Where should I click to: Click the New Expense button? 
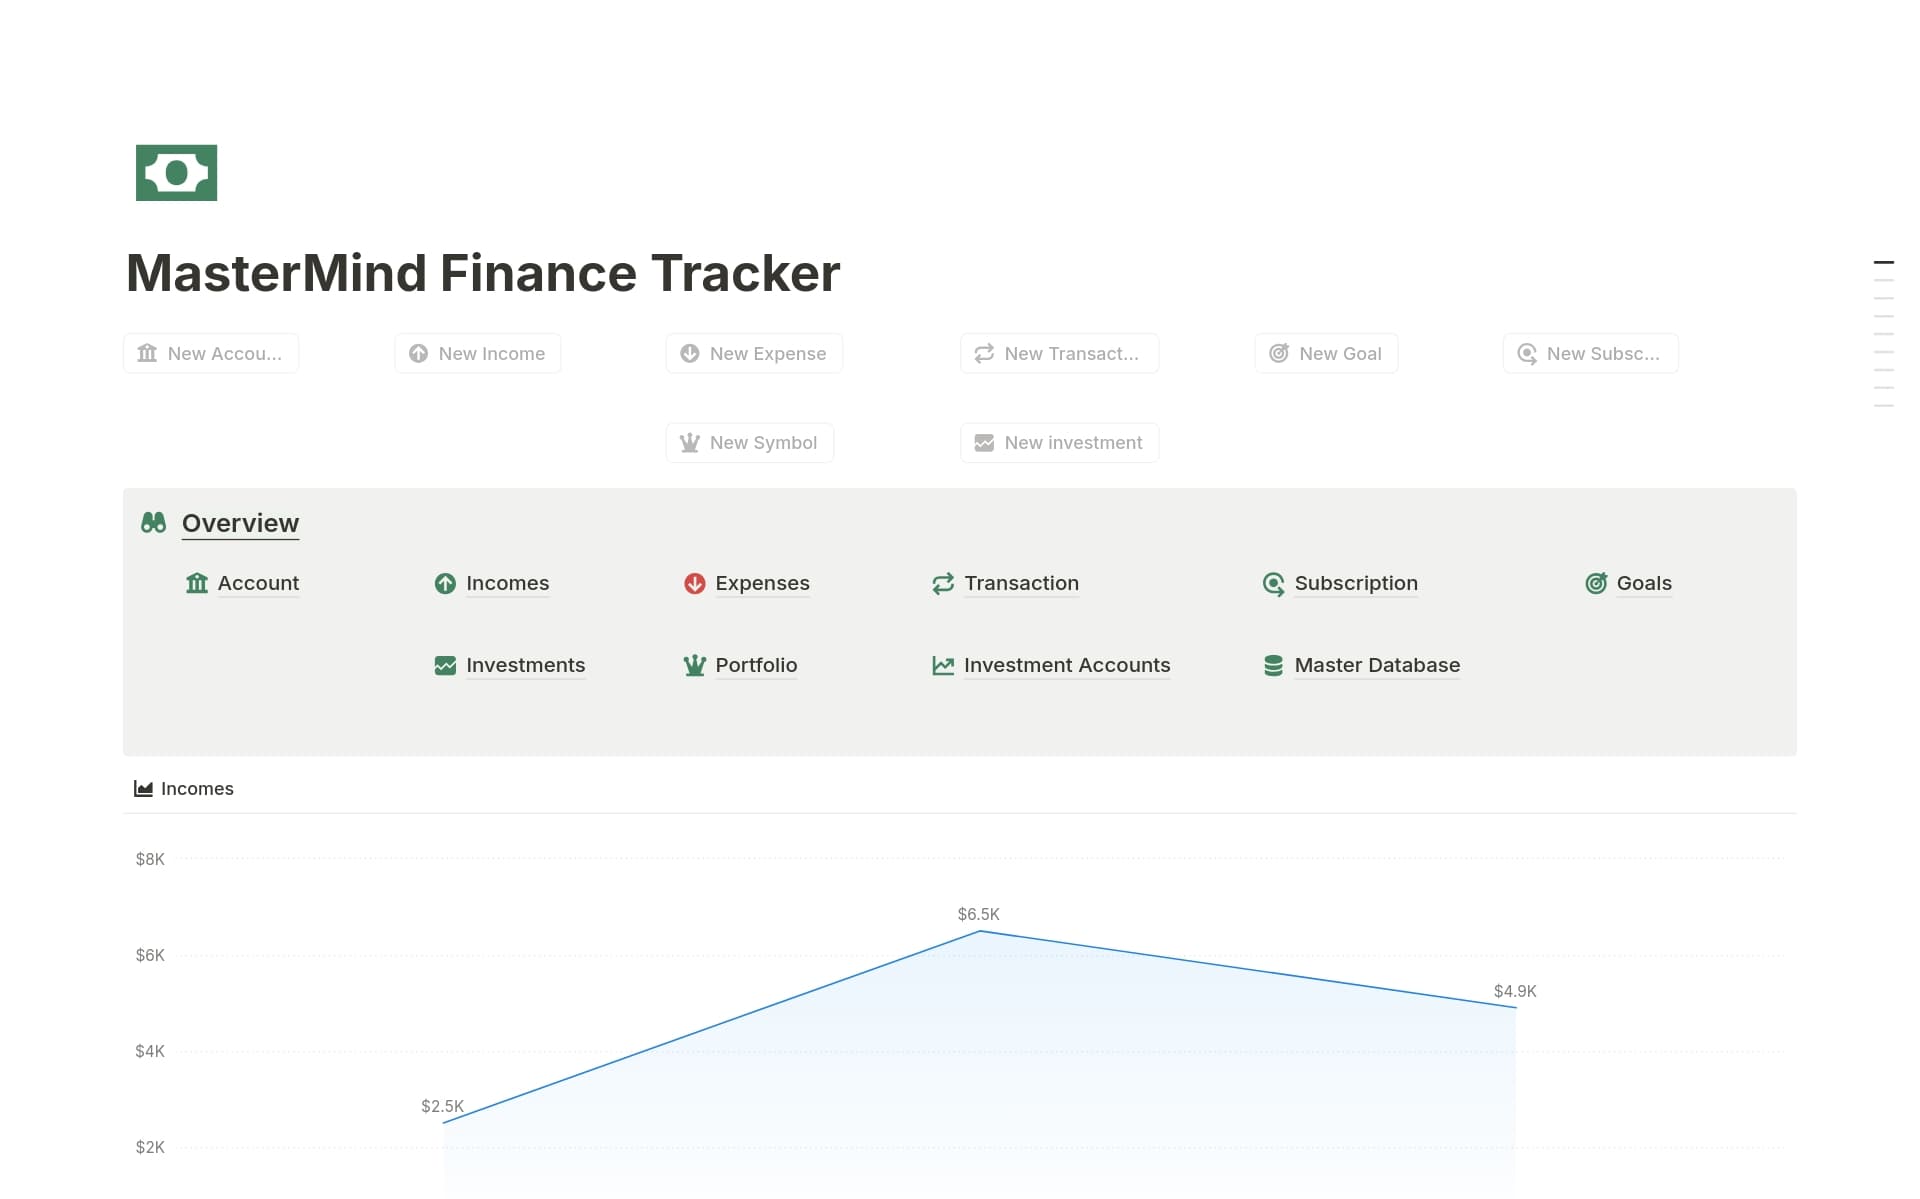click(753, 353)
